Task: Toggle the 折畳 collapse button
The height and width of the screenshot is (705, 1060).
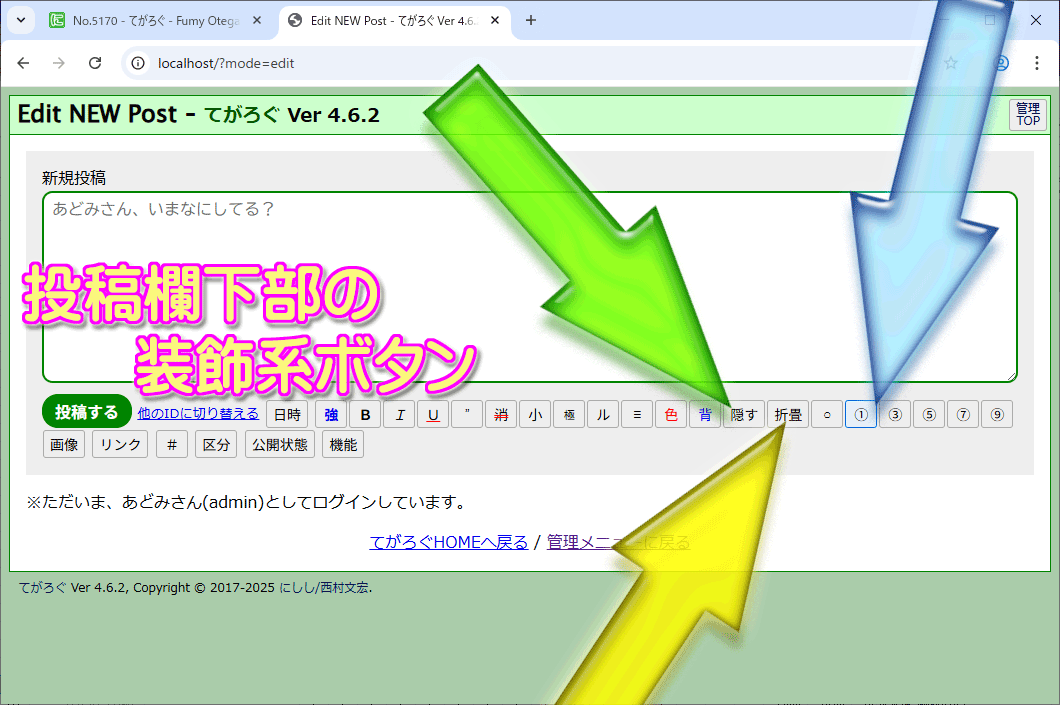Action: click(x=788, y=415)
